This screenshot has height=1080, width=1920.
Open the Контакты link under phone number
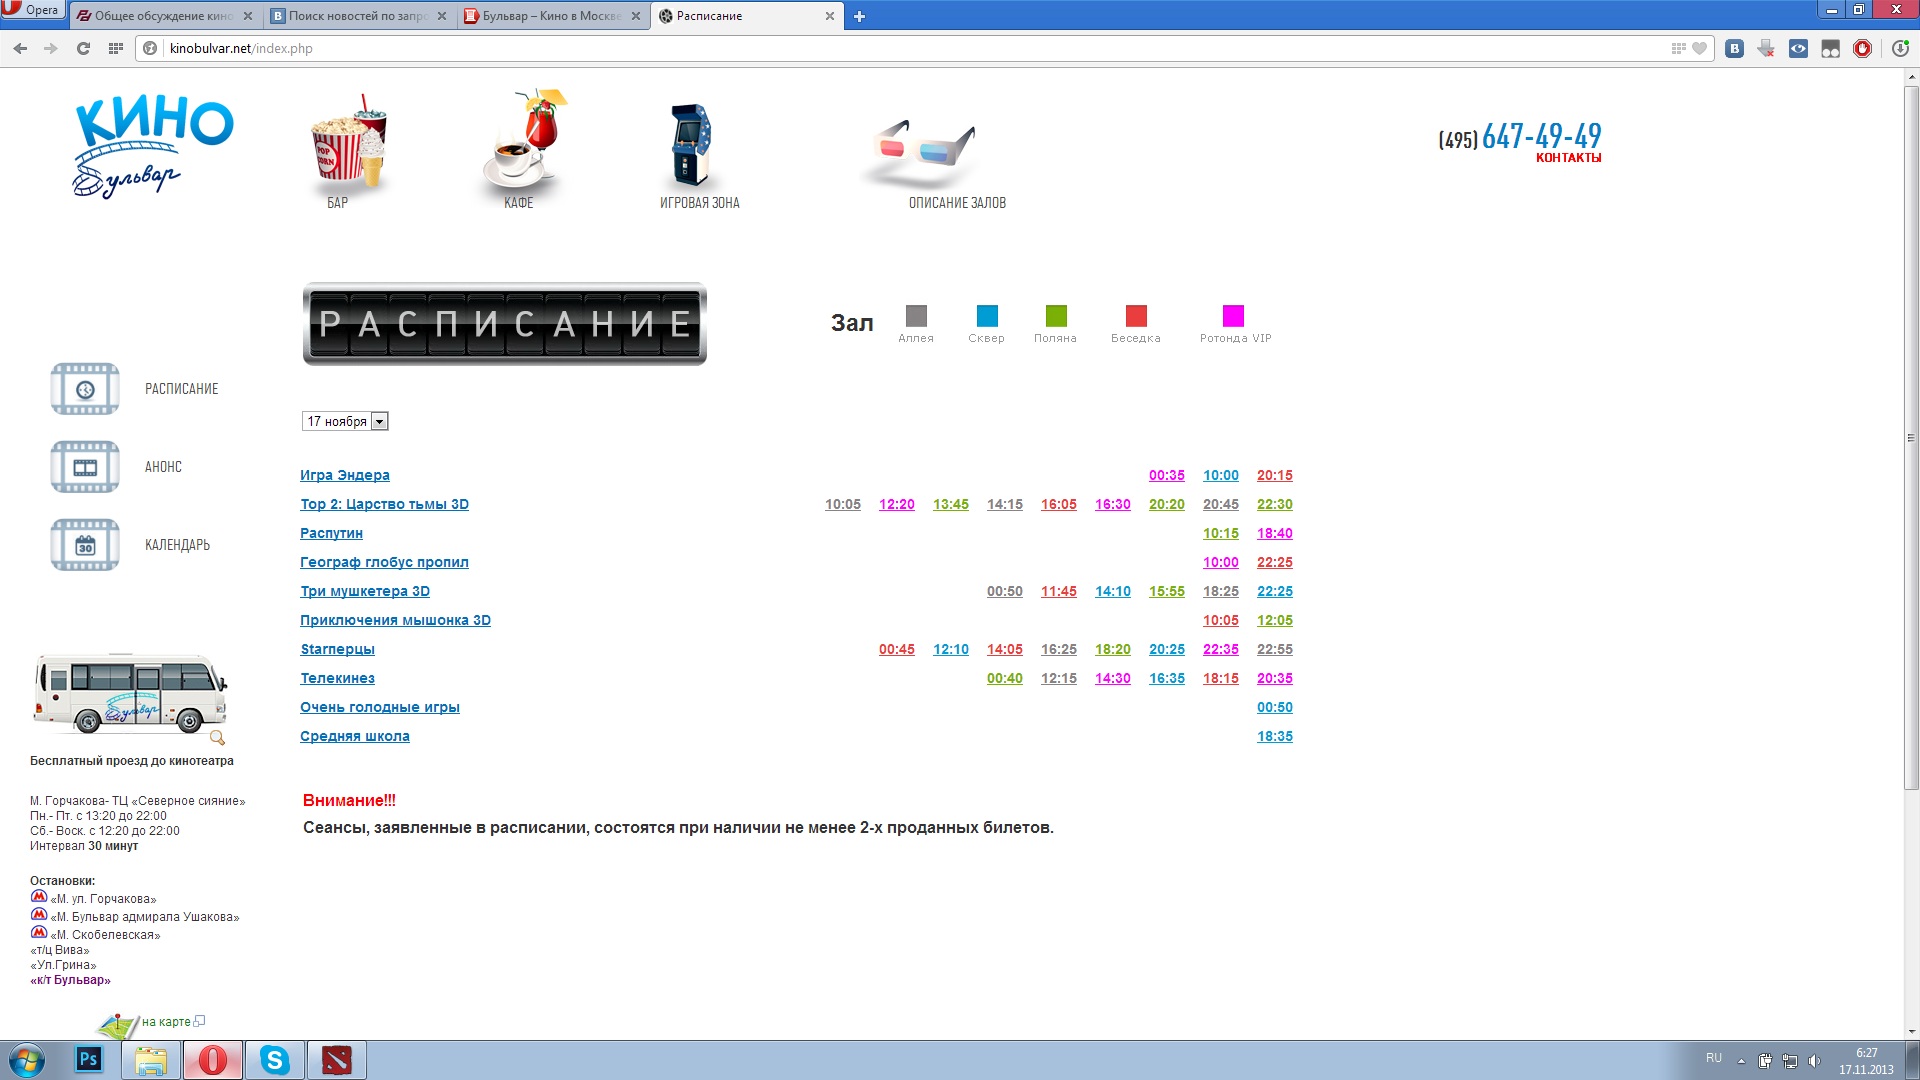click(x=1568, y=158)
